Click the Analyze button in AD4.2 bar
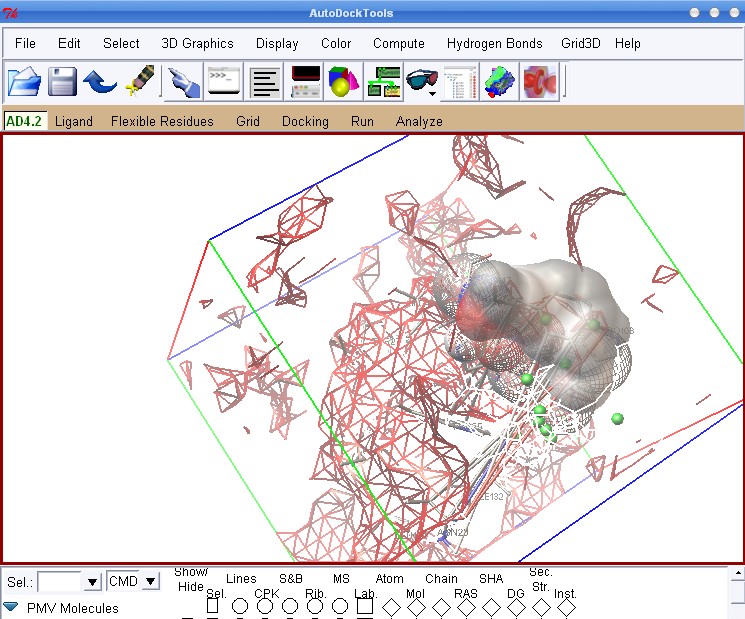This screenshot has width=745, height=619. pyautogui.click(x=418, y=121)
